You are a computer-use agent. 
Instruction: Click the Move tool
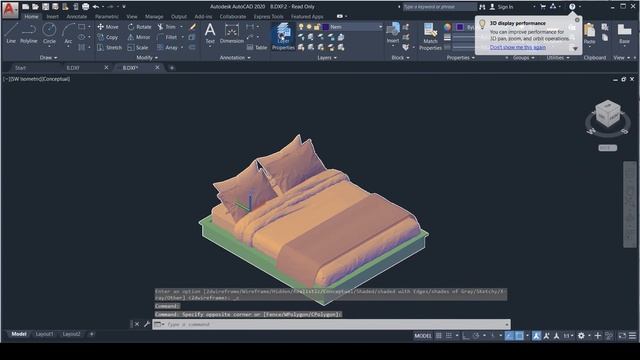tap(108, 27)
